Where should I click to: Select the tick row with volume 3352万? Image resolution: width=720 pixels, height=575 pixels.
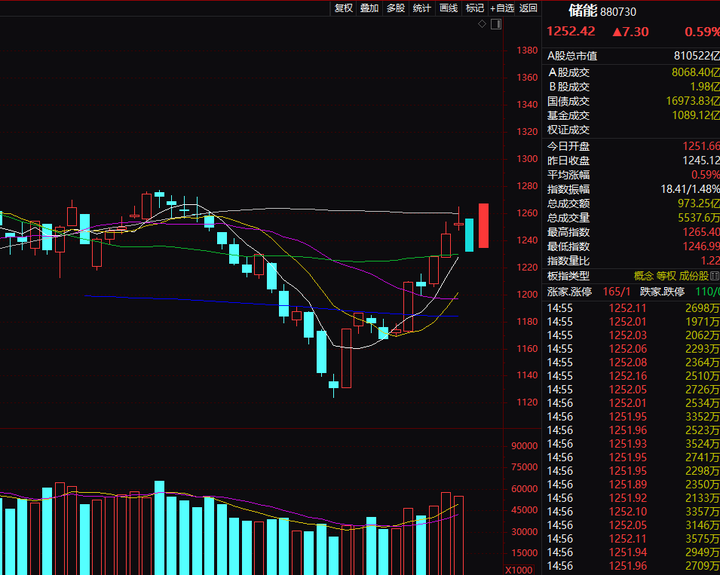[x=633, y=417]
